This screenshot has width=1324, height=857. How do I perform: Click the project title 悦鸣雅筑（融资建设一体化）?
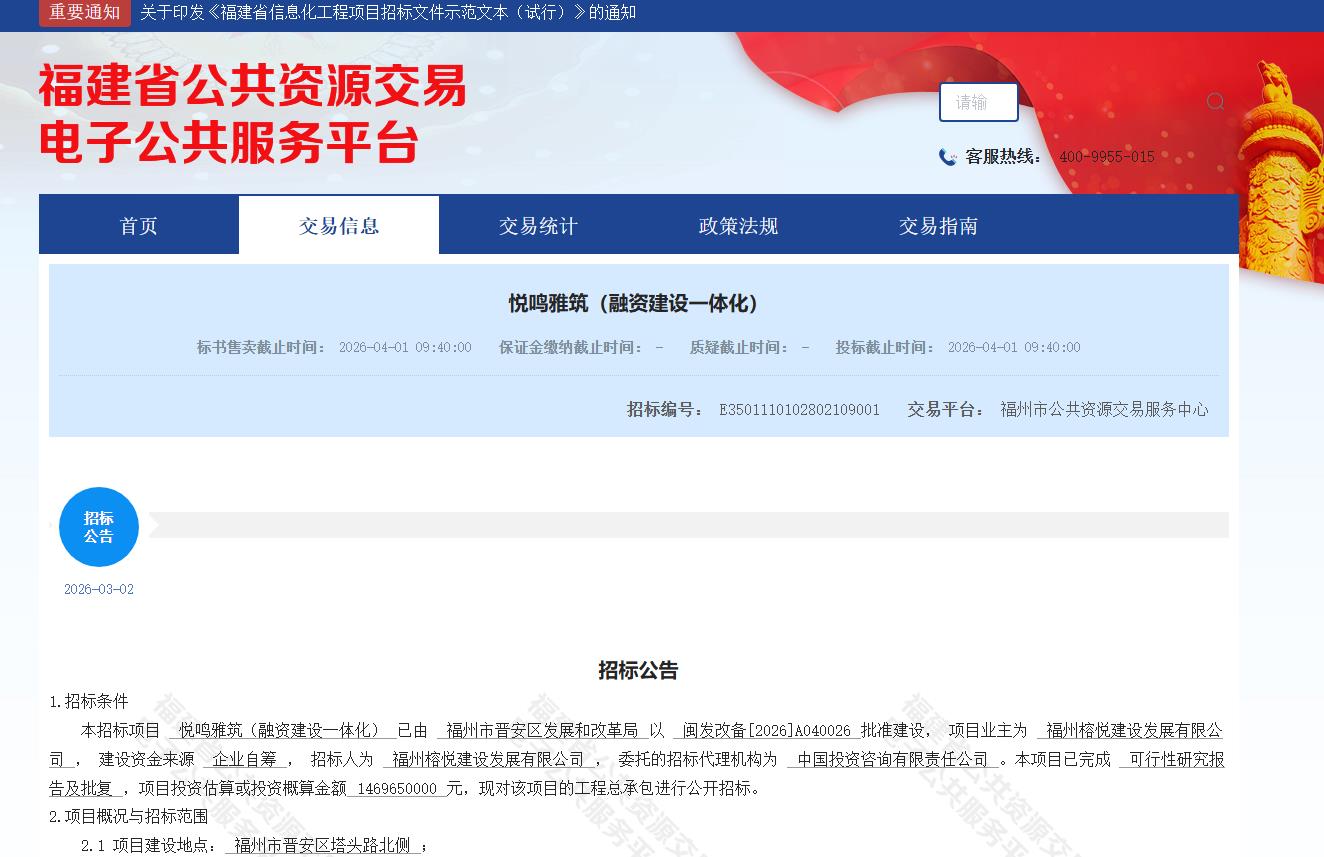(x=638, y=304)
